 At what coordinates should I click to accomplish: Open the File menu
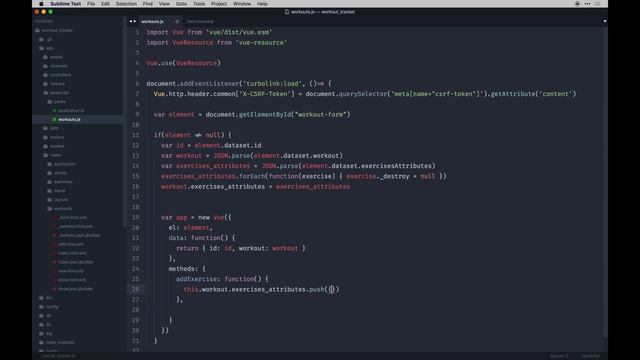pos(91,4)
